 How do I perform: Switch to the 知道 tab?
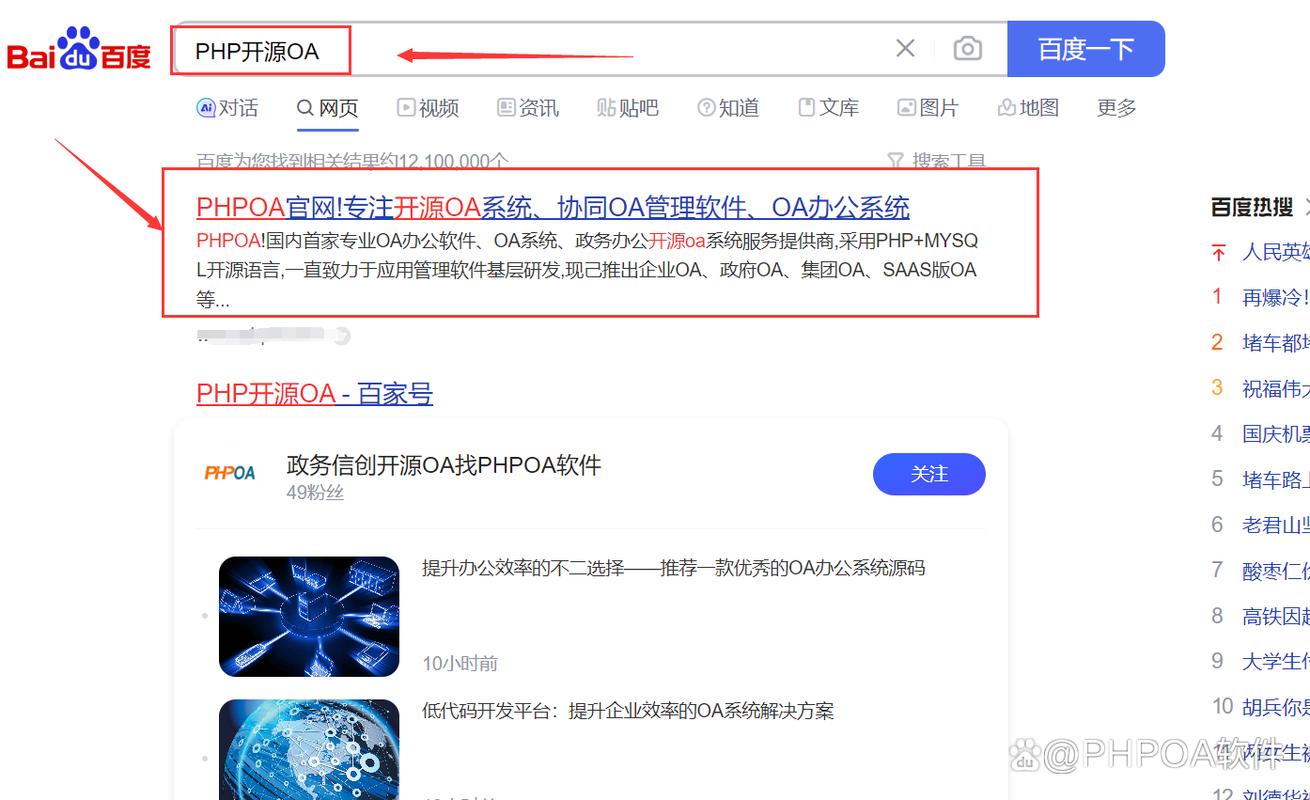(728, 108)
